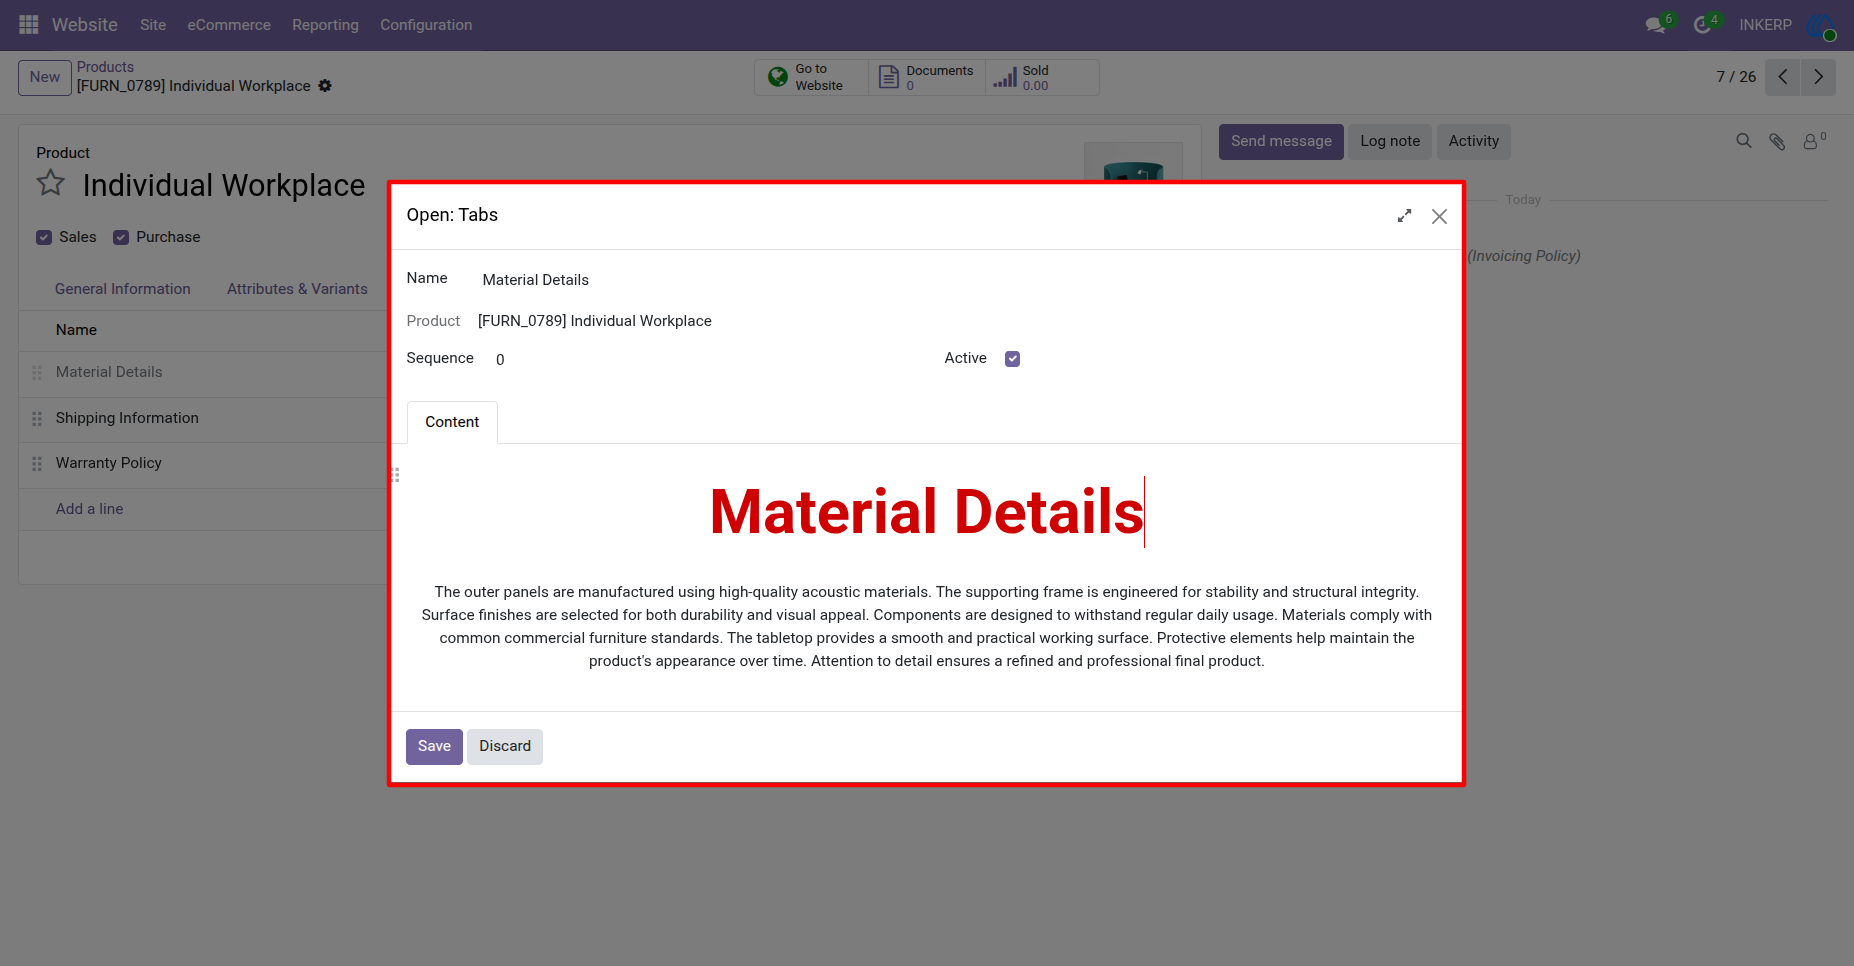Click the drag handle of the Warranty Policy row
The width and height of the screenshot is (1854, 966).
(37, 464)
